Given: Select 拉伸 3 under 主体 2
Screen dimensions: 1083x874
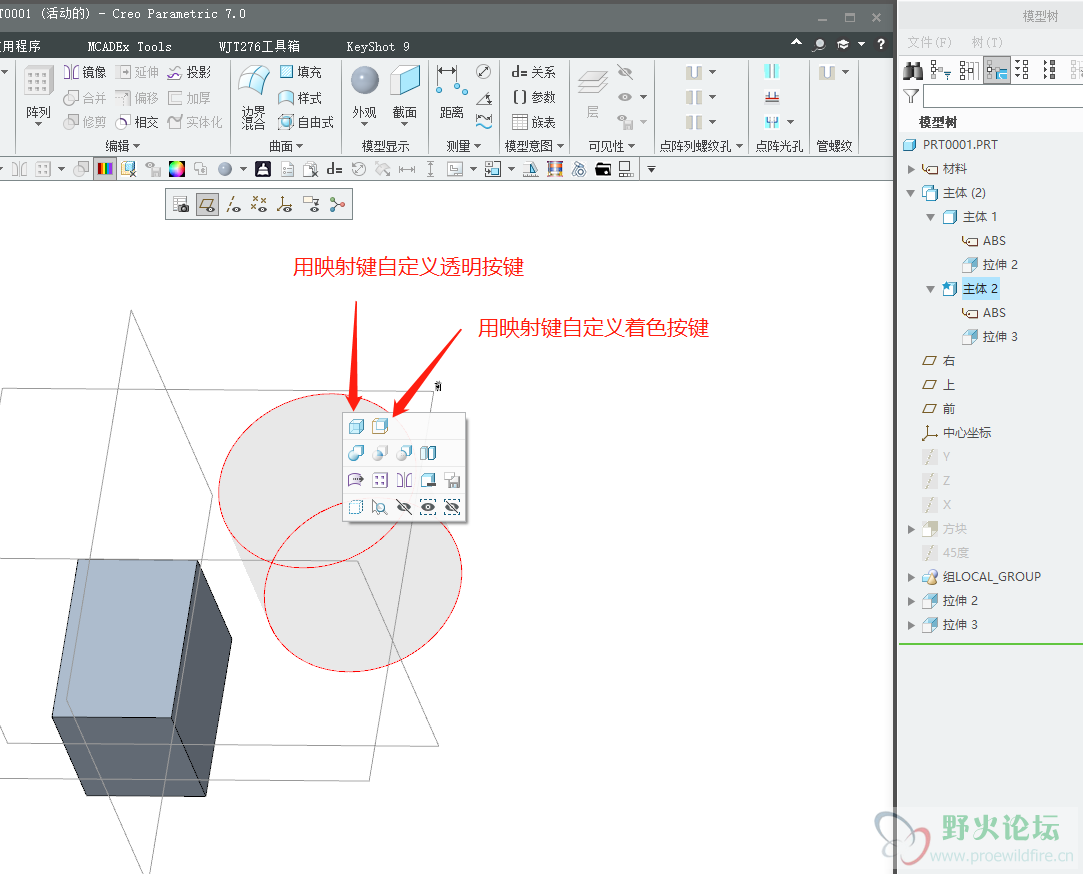Looking at the screenshot, I should click(999, 337).
